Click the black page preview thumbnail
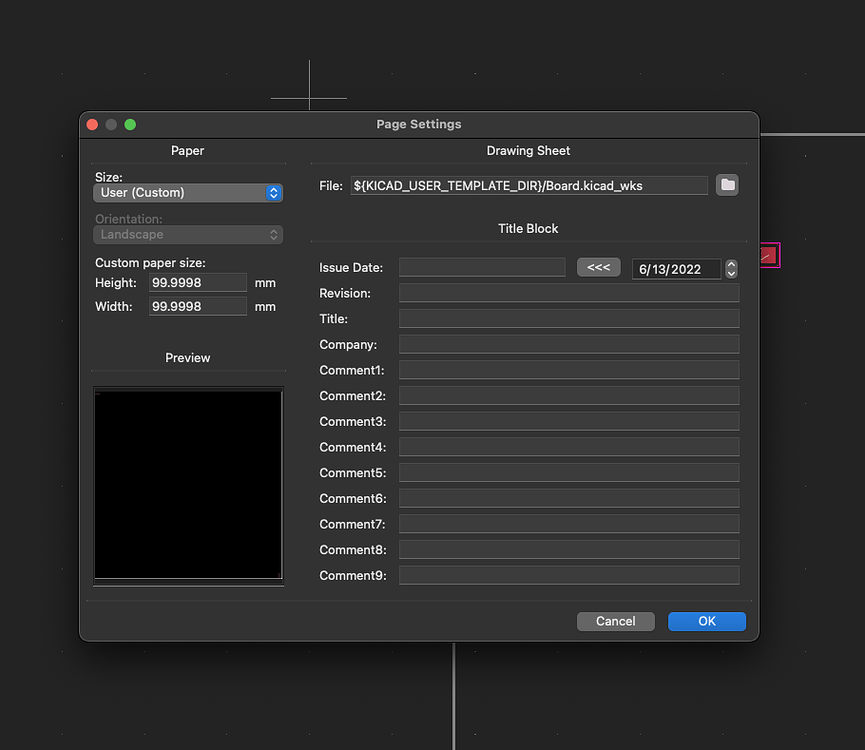The height and width of the screenshot is (750, 865). click(x=187, y=484)
